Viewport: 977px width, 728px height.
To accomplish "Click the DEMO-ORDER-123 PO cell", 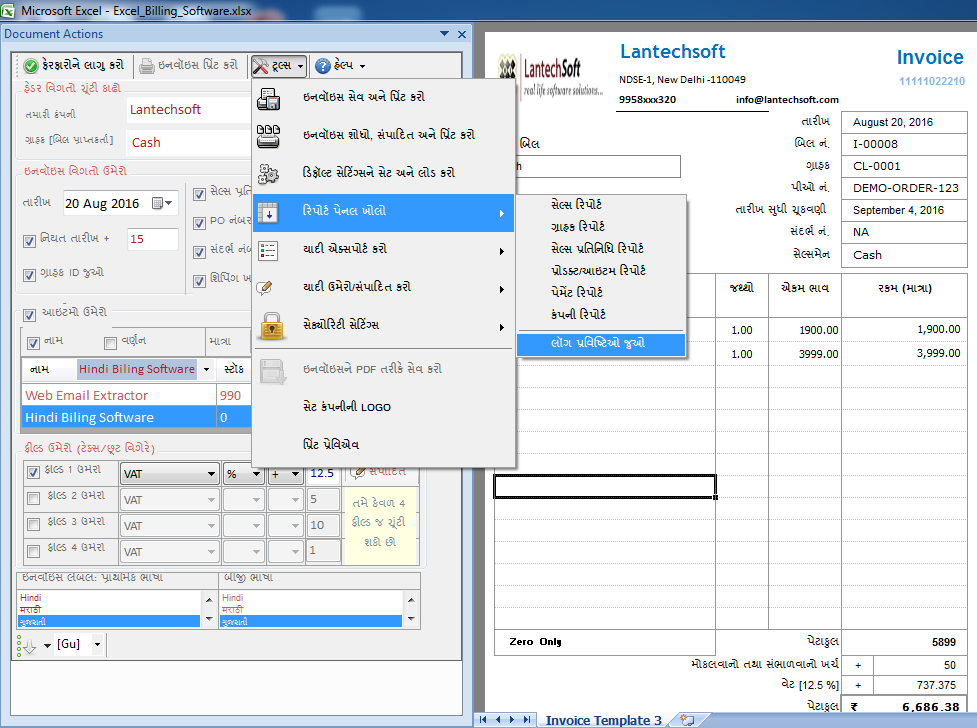I will tap(903, 188).
